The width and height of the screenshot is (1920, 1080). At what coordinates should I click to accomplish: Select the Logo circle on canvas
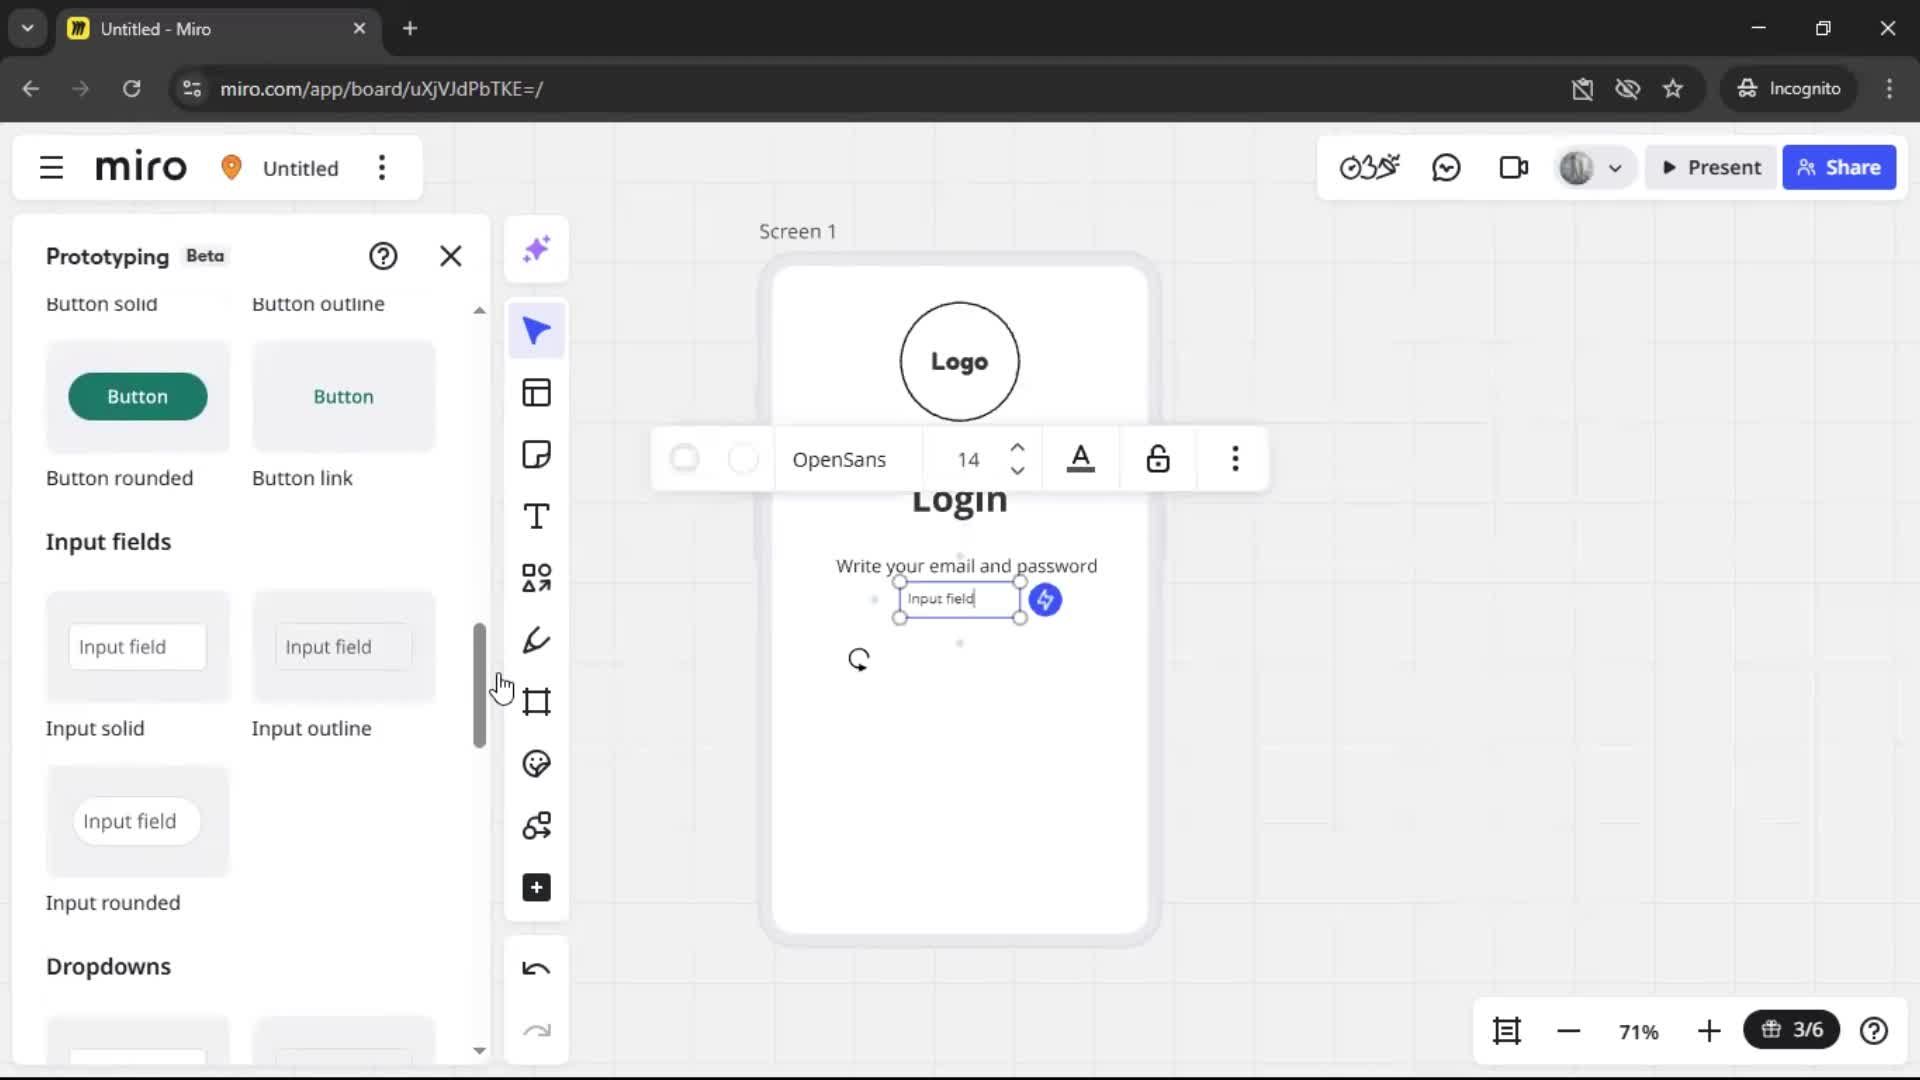click(x=959, y=362)
